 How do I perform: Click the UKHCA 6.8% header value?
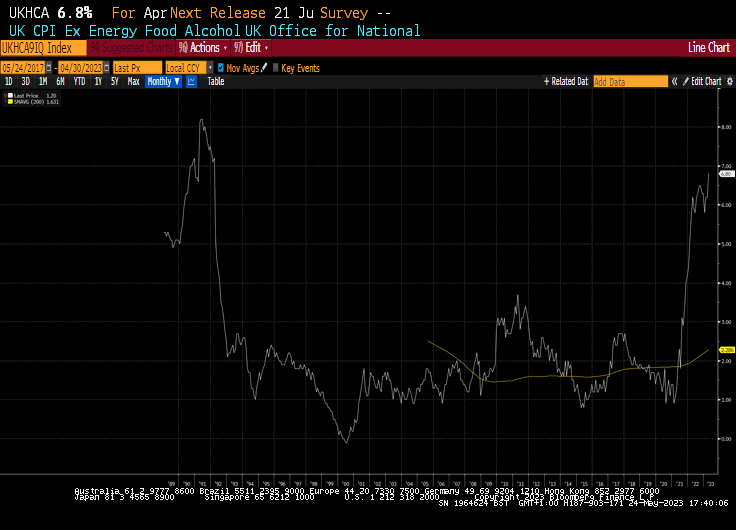51,13
